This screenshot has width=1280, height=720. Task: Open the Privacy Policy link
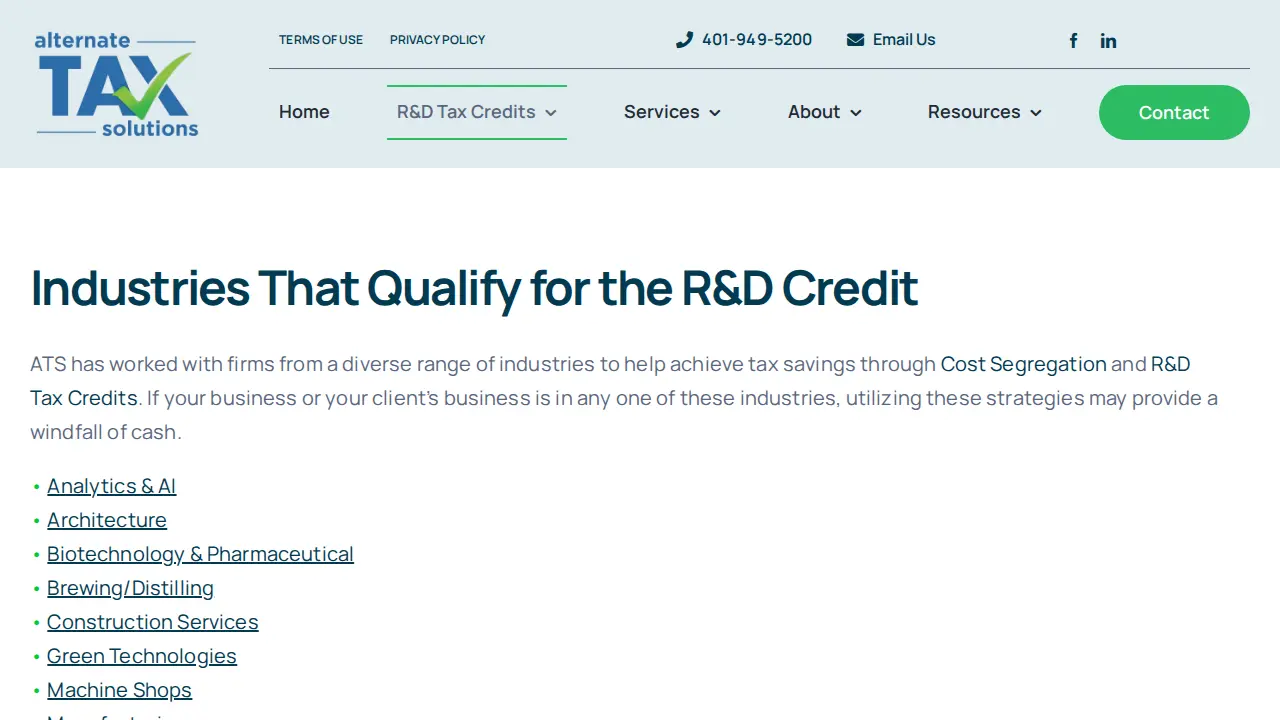pyautogui.click(x=437, y=40)
